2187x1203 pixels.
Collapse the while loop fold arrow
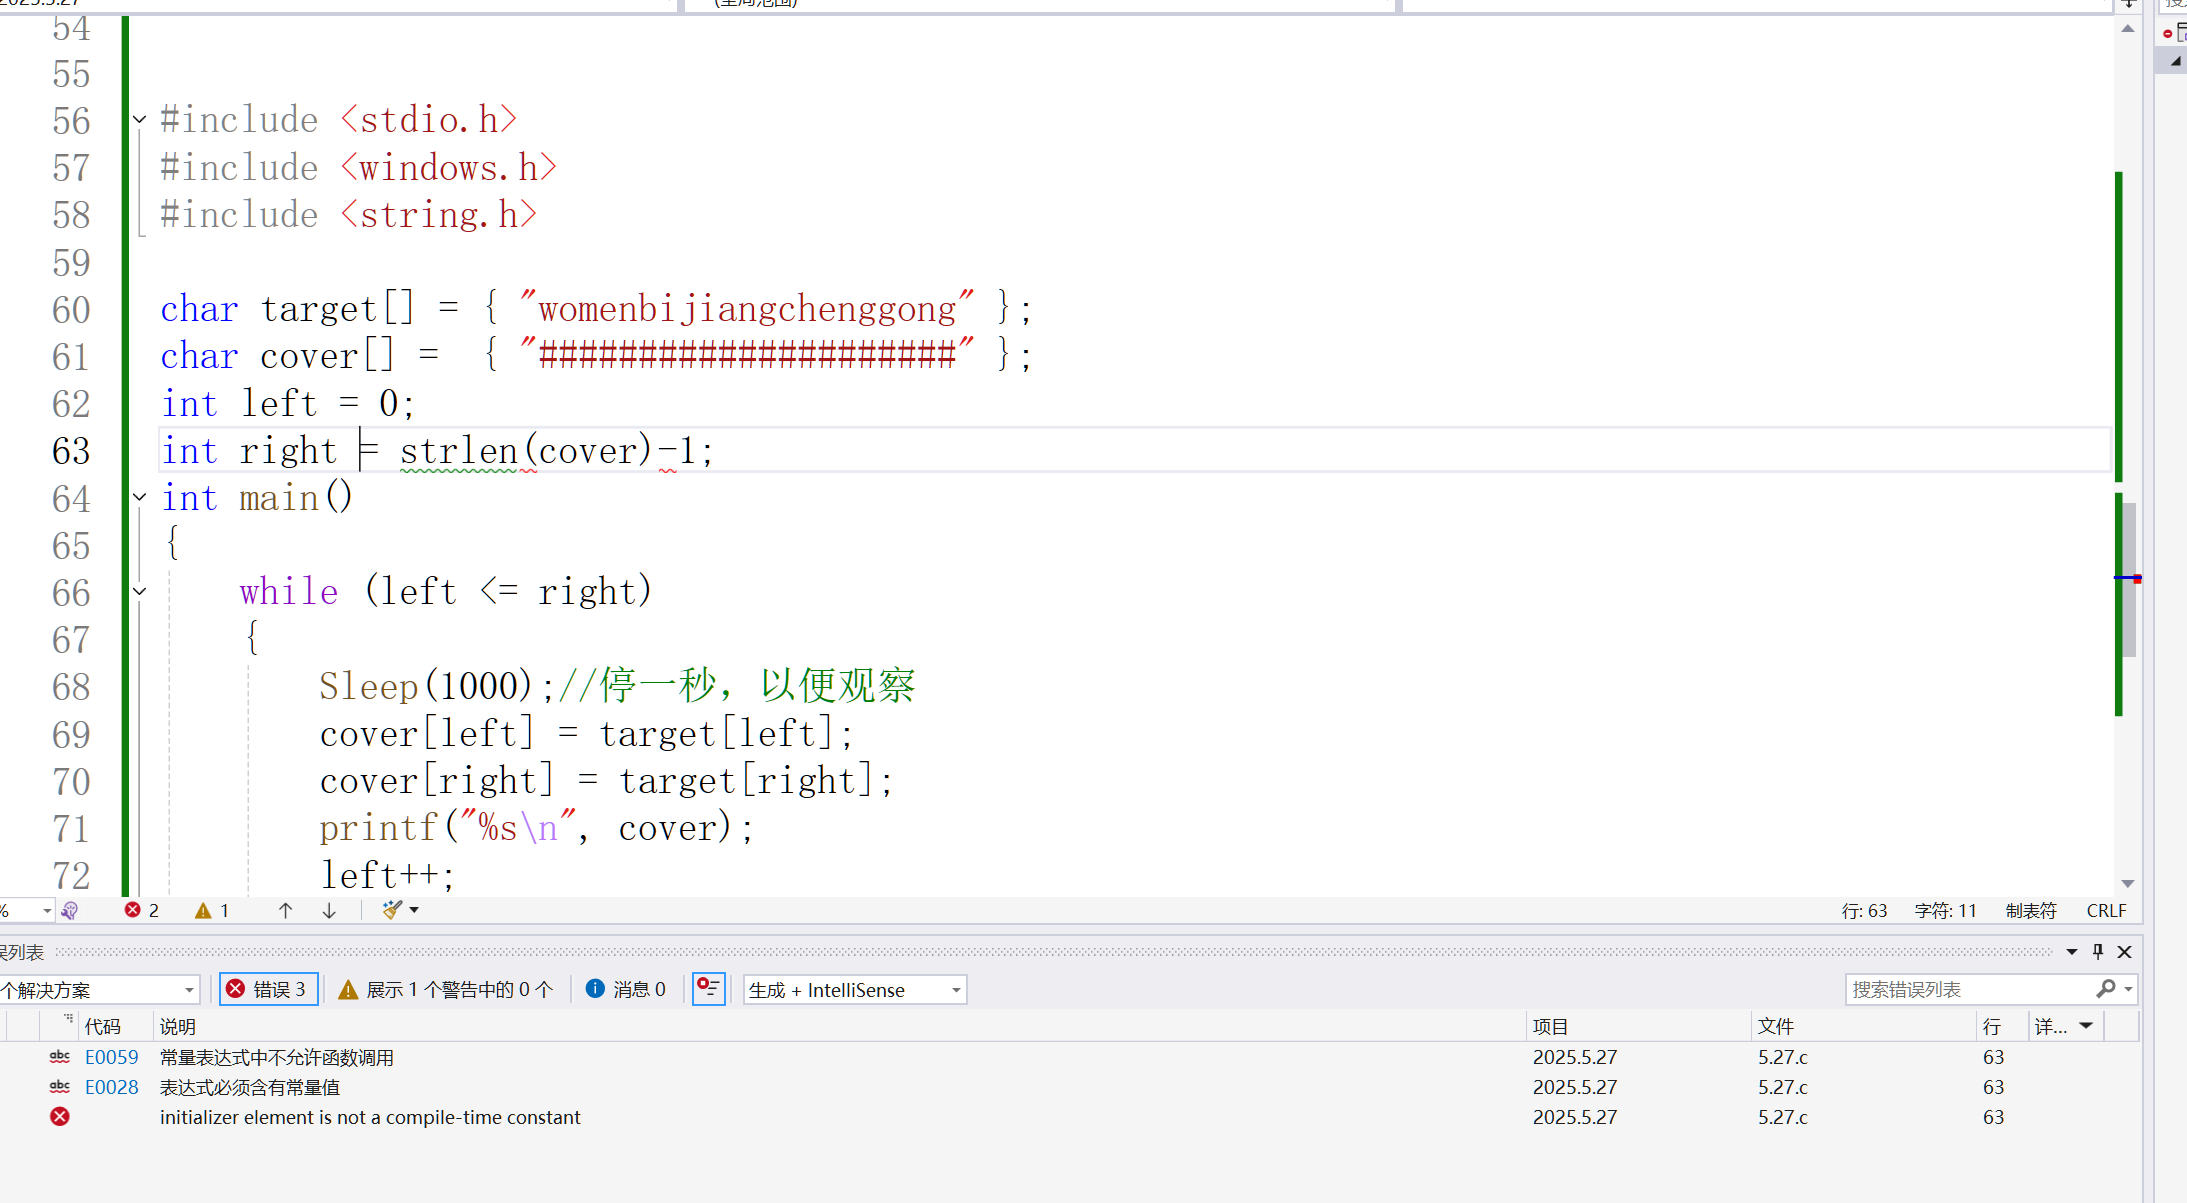tap(140, 591)
